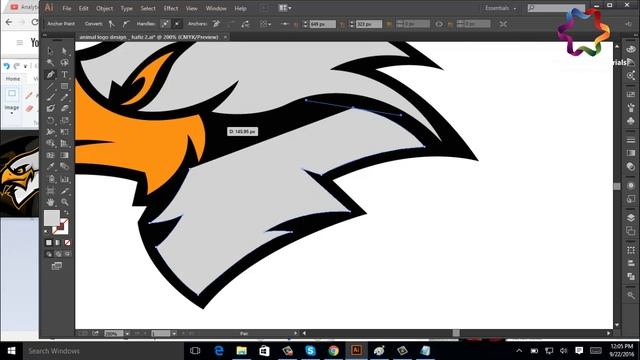Screen dimensions: 640x360
Task: Select the Pen tool in toolbar
Action: pos(50,74)
